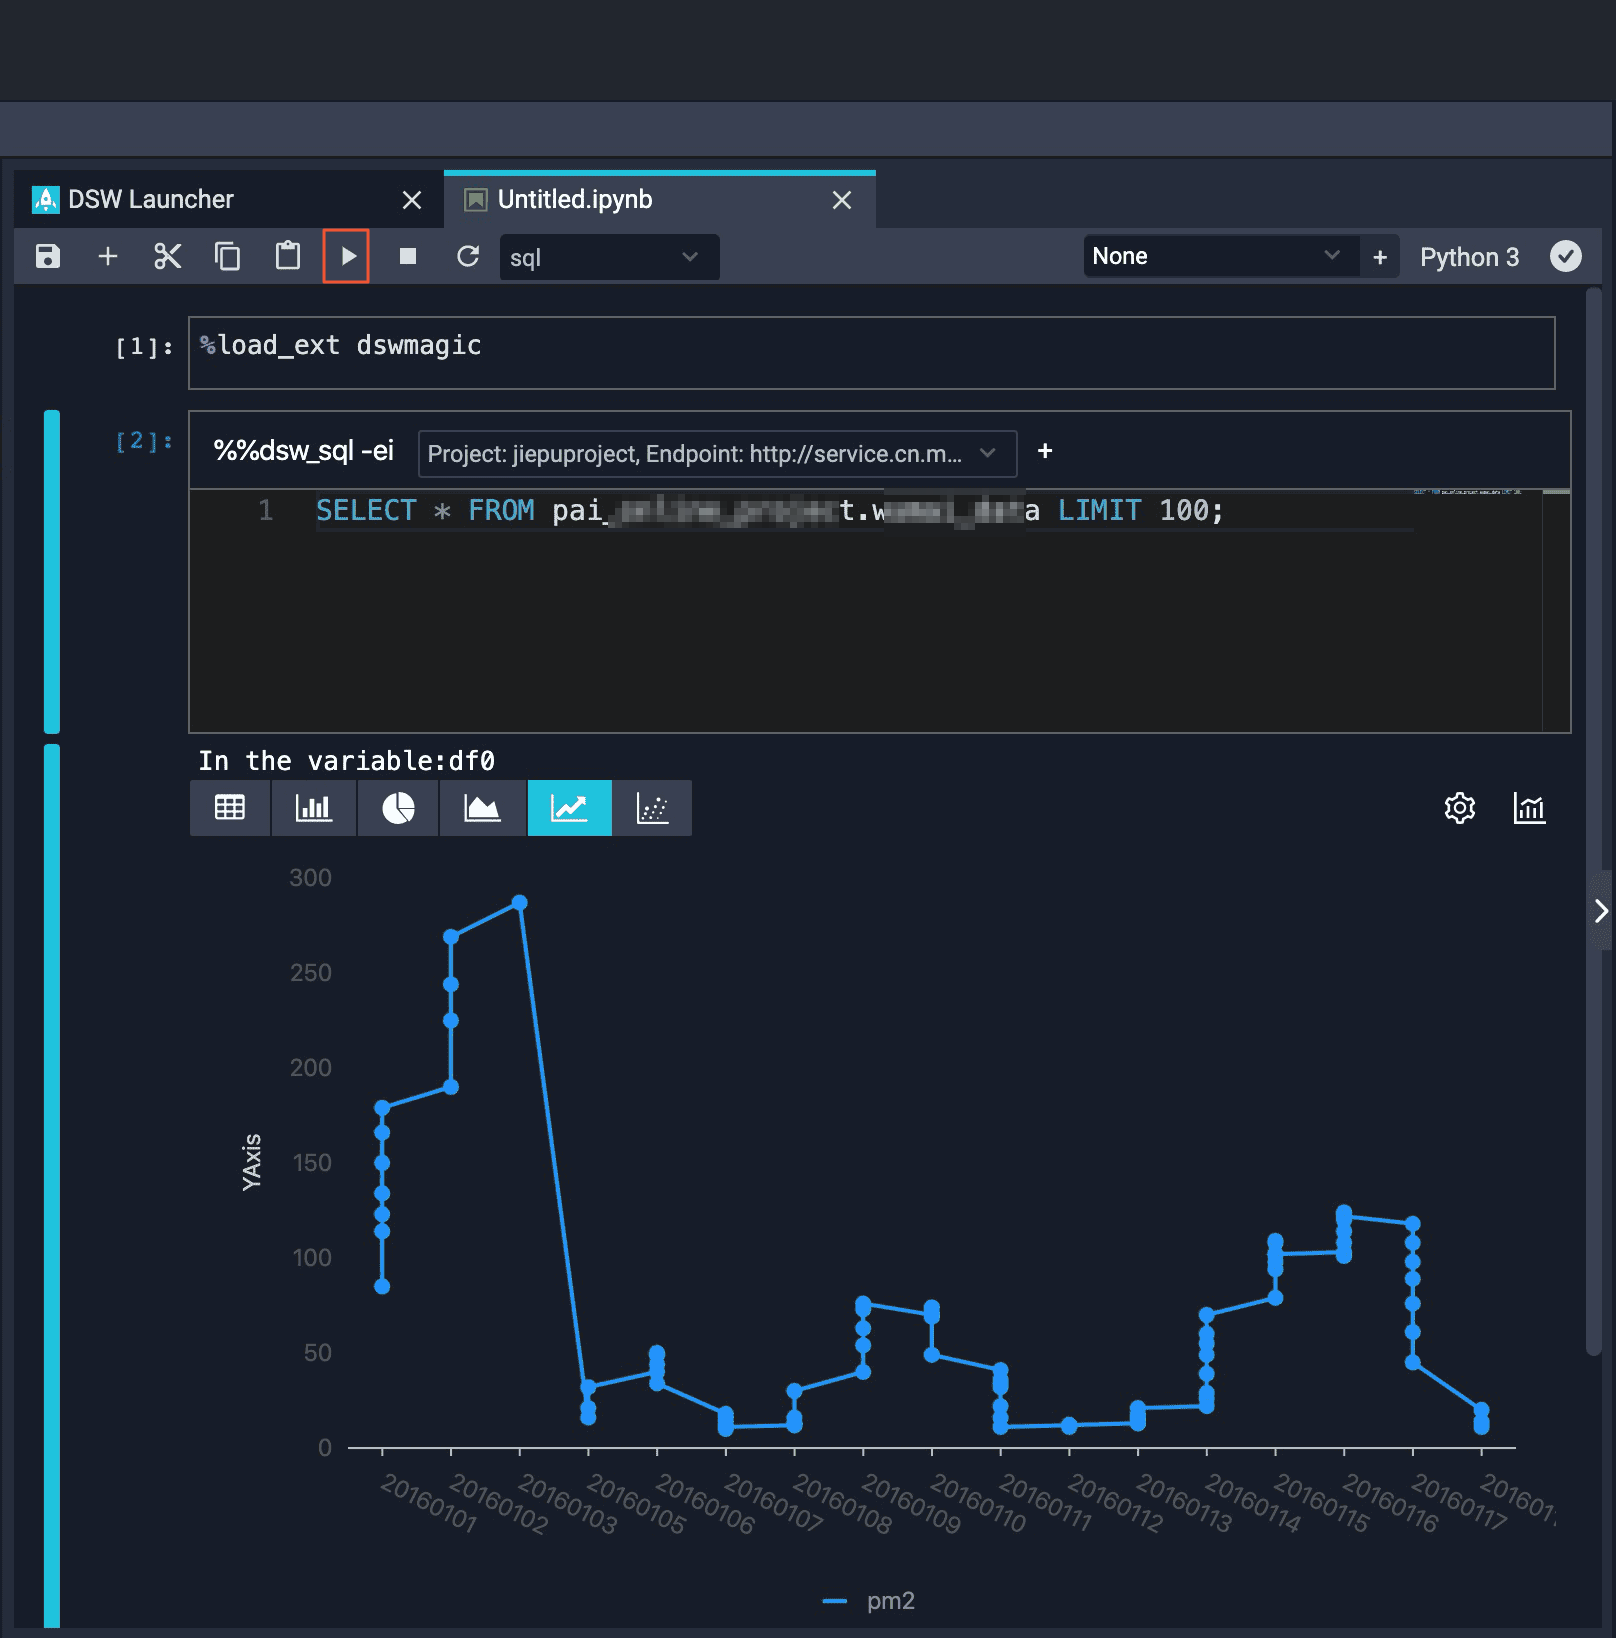The height and width of the screenshot is (1638, 1616).
Task: Click the 'In the variable:df0' text
Action: [346, 761]
